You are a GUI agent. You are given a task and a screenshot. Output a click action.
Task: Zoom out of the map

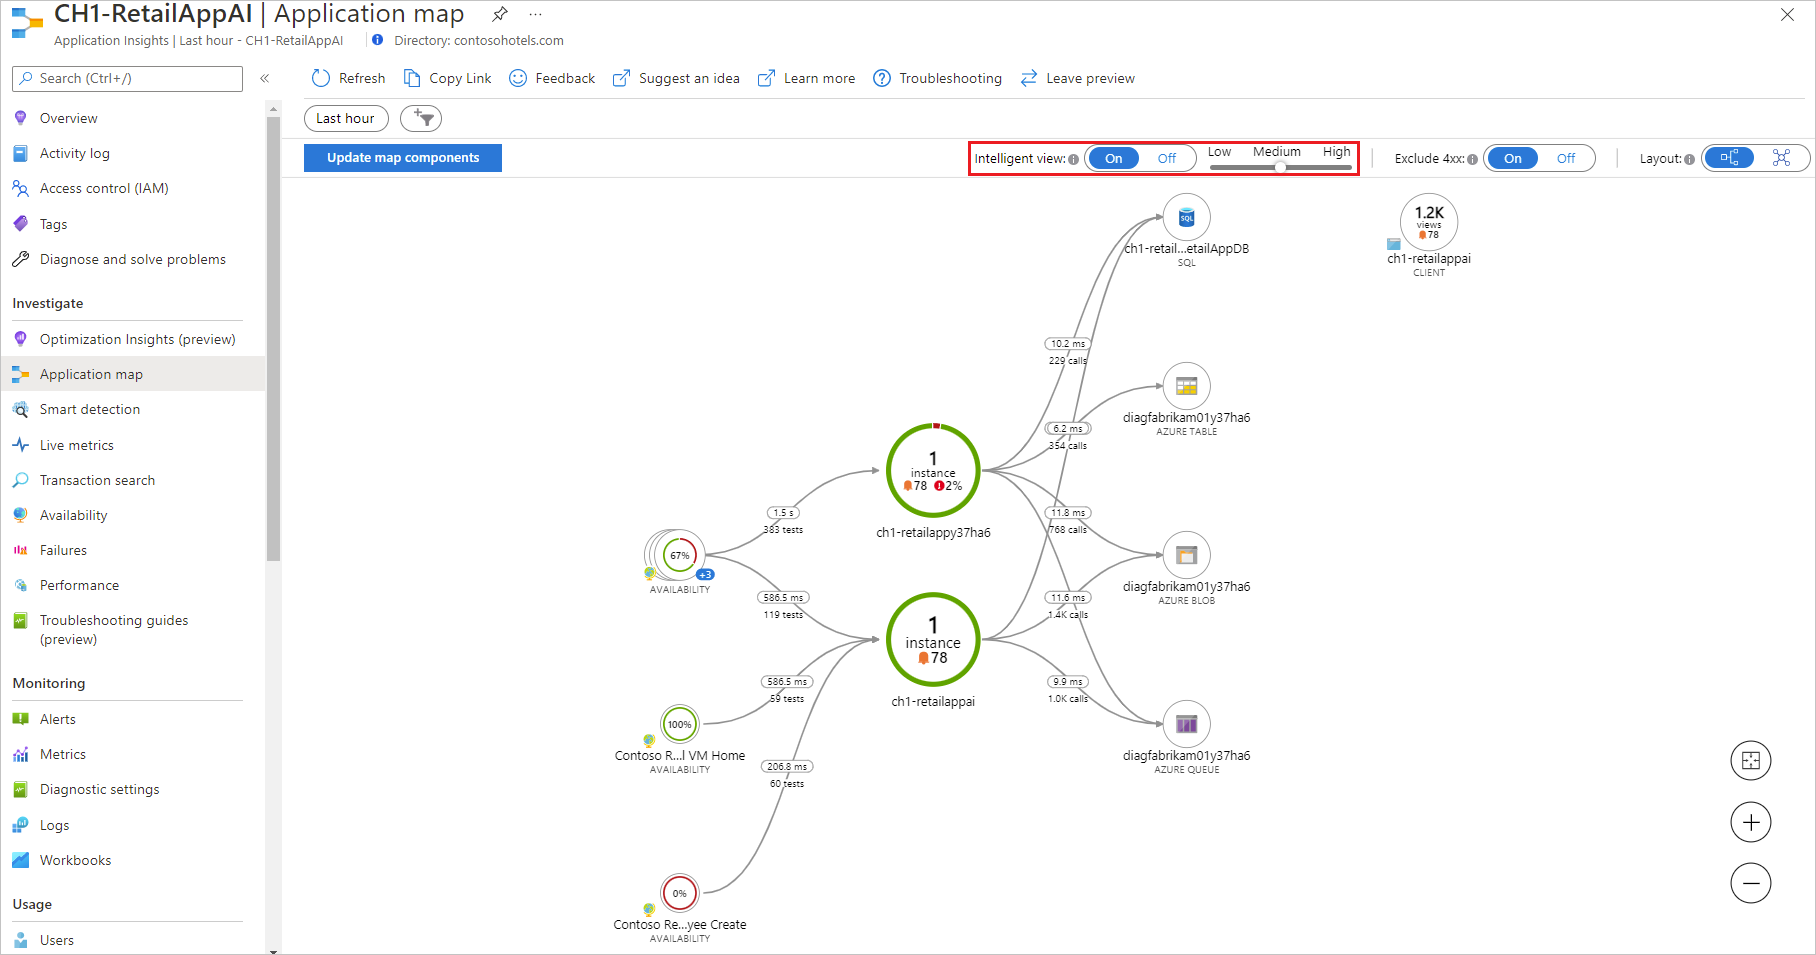click(x=1751, y=883)
